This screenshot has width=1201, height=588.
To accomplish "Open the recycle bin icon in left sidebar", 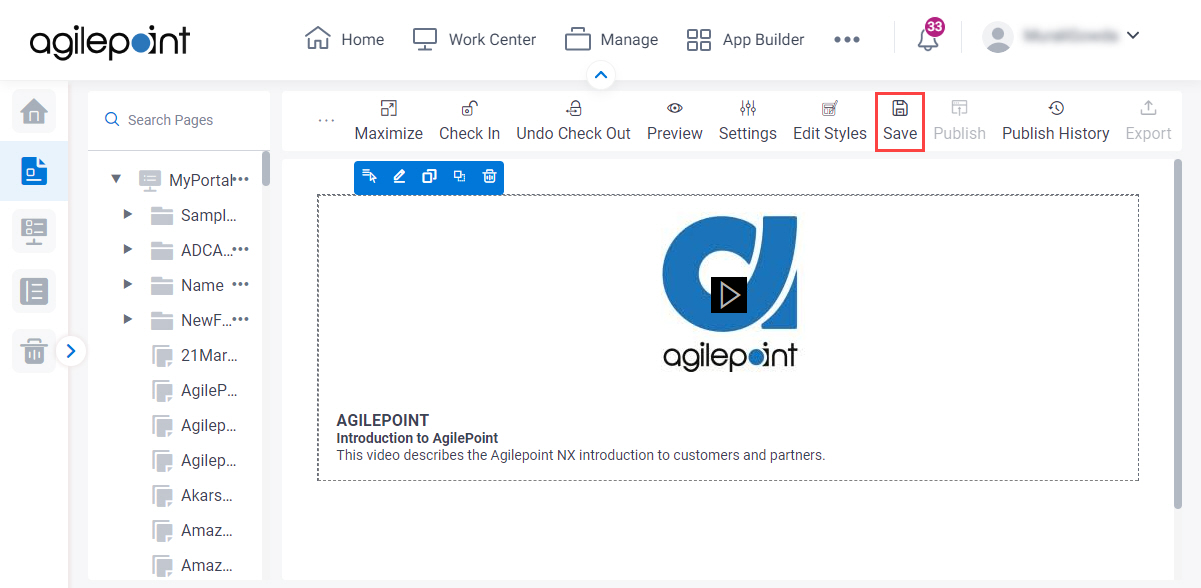I will (34, 351).
